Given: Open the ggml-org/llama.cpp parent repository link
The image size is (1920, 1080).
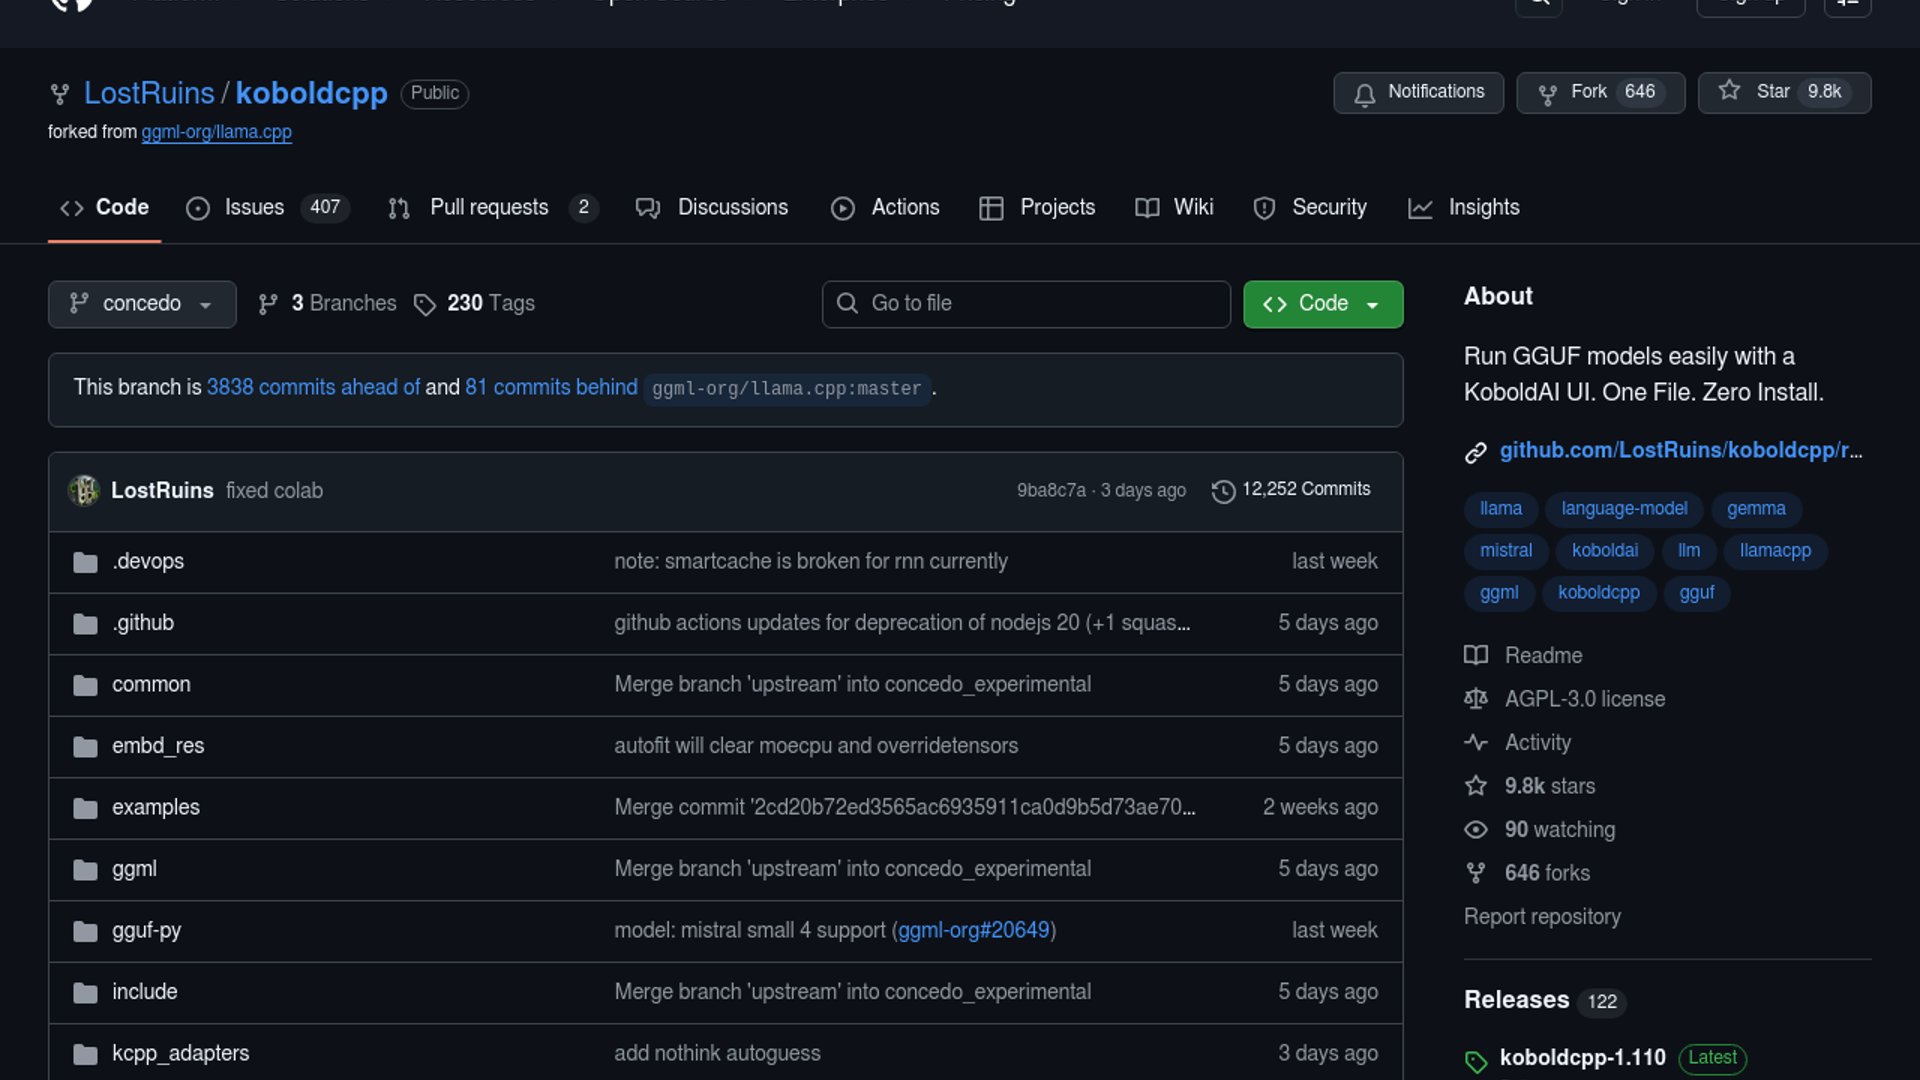Looking at the screenshot, I should click(x=216, y=132).
